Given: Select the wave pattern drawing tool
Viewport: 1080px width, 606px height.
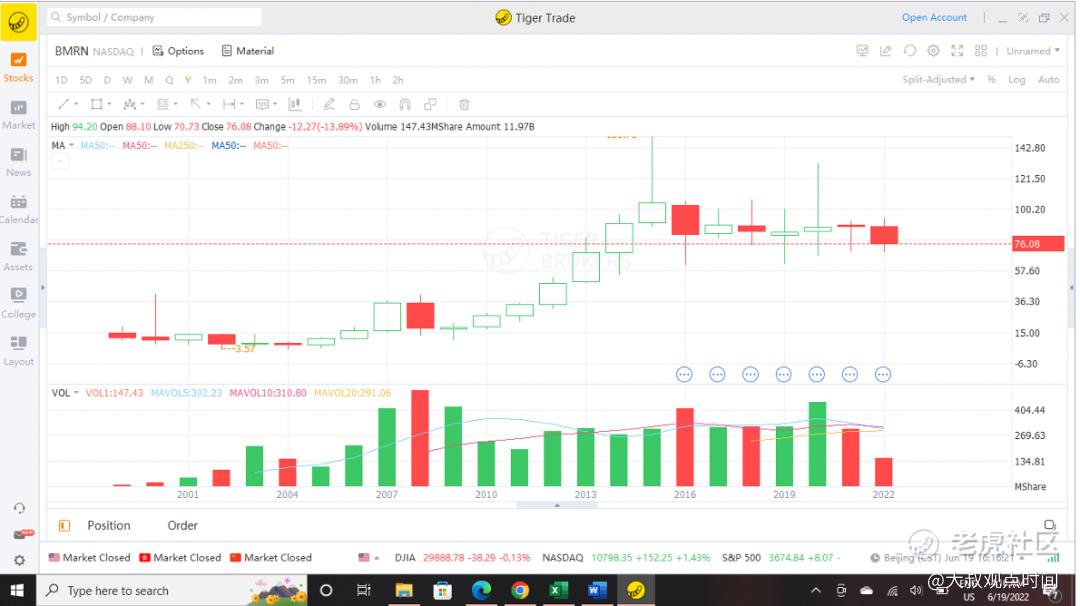Looking at the screenshot, I should 129,104.
